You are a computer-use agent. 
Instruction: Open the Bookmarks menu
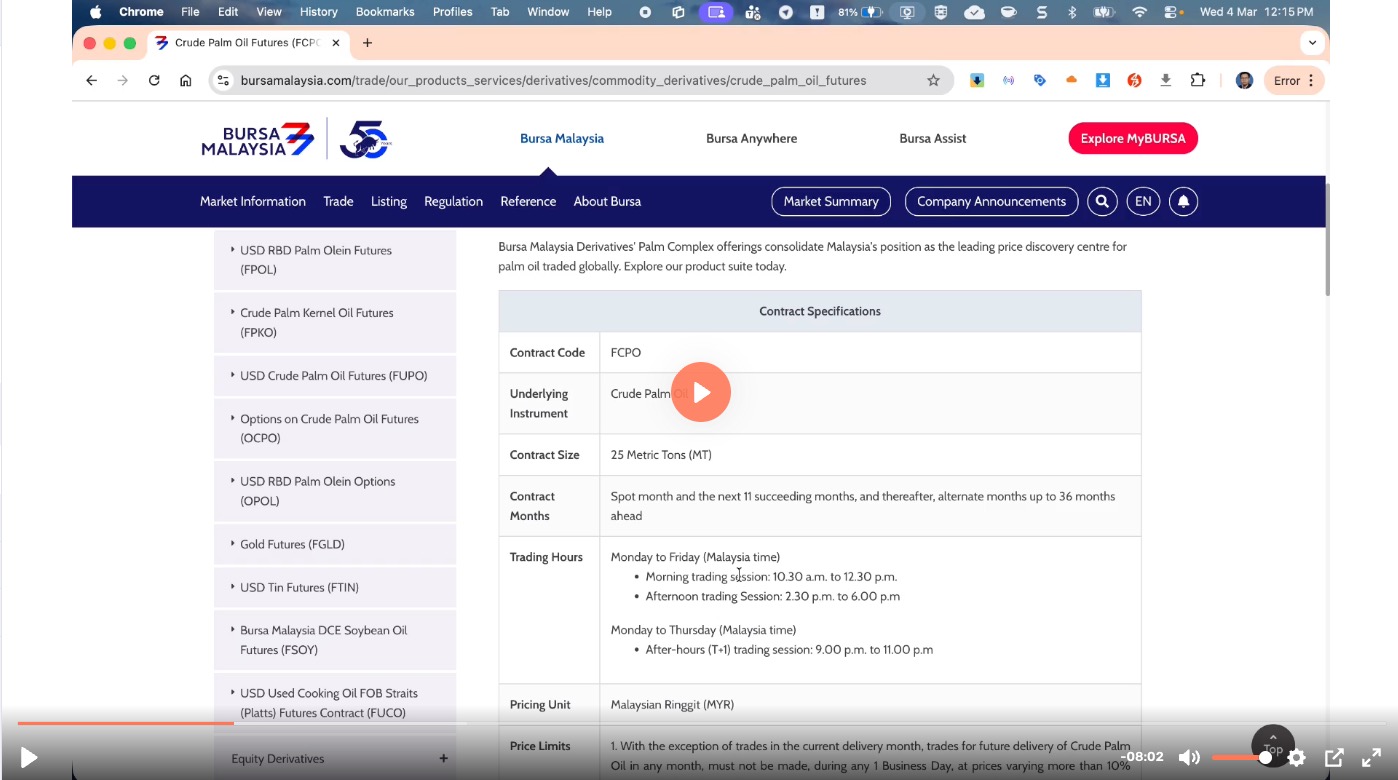click(385, 12)
